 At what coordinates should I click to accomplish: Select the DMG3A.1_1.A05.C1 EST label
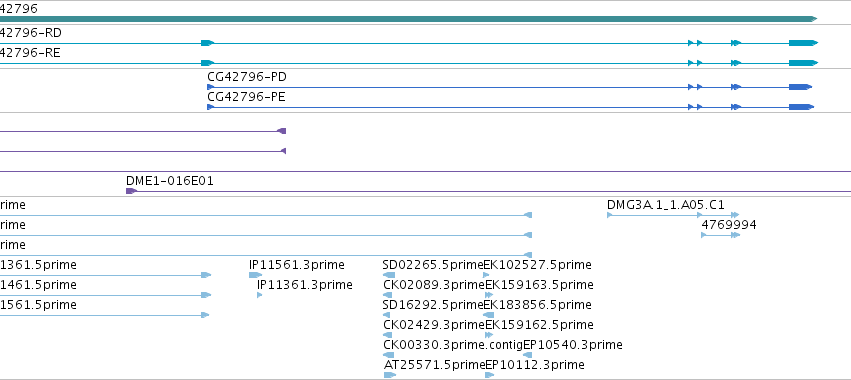coord(665,205)
